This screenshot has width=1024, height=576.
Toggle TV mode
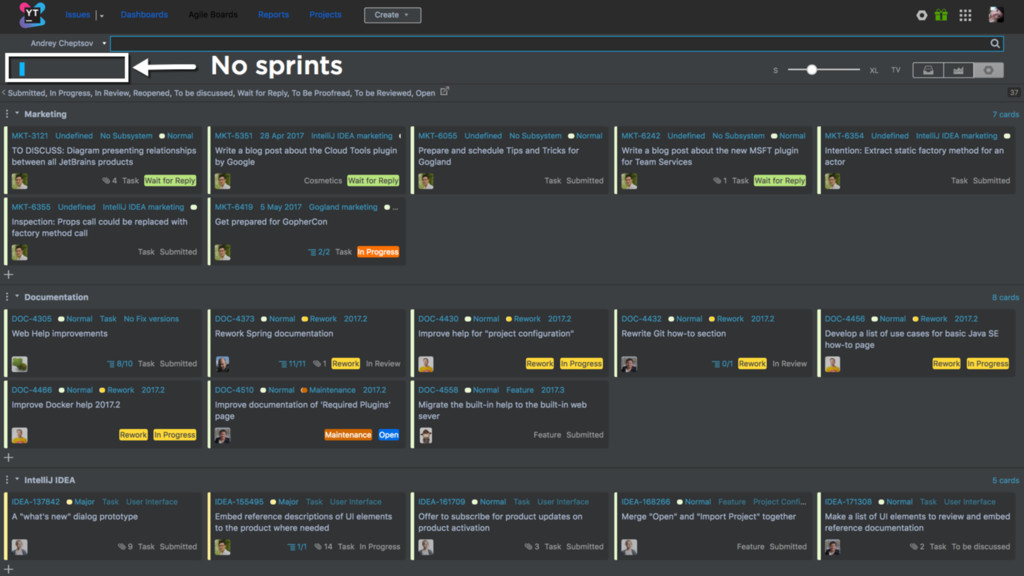[895, 70]
